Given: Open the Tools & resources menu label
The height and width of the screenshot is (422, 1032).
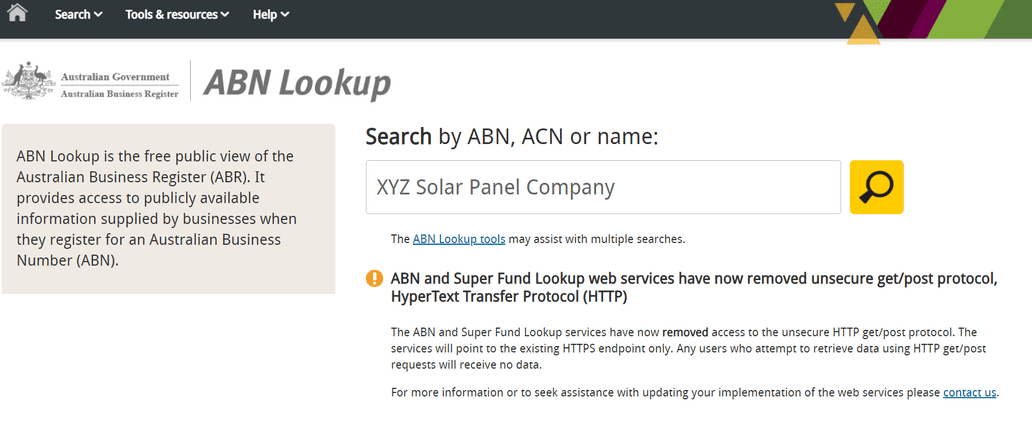Looking at the screenshot, I should 172,14.
